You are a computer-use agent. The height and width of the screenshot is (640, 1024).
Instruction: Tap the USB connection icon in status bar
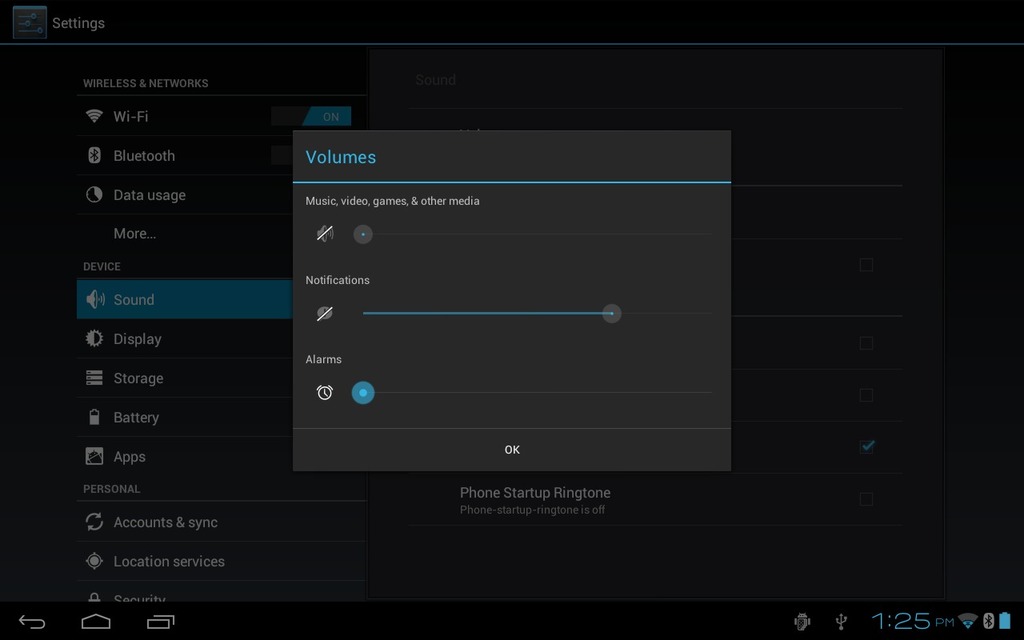point(841,621)
